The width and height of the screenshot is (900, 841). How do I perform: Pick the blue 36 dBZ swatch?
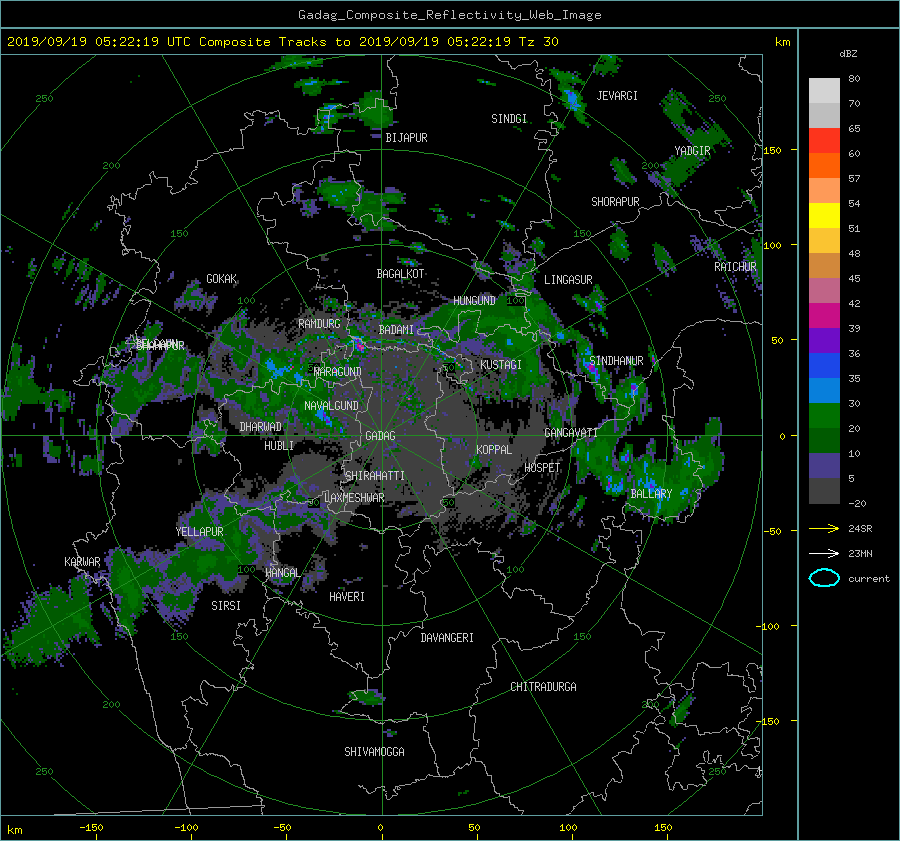click(824, 365)
